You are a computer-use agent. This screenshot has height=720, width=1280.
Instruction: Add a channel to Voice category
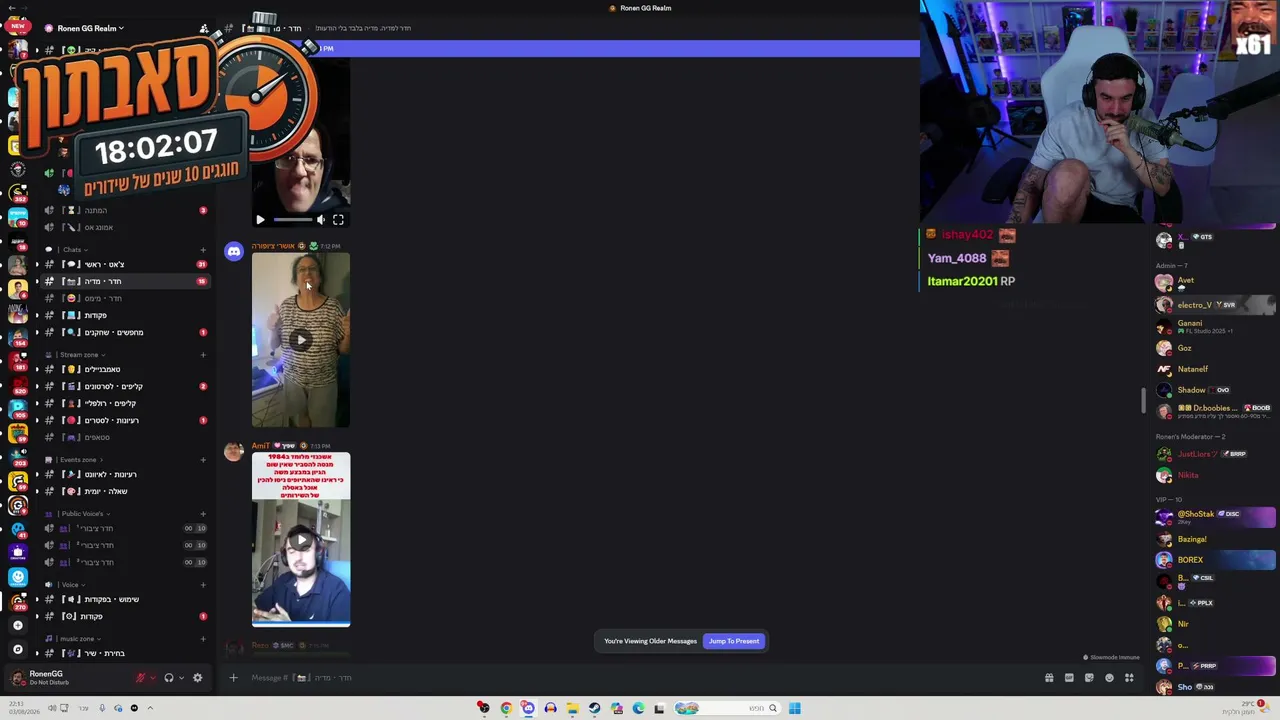203,585
